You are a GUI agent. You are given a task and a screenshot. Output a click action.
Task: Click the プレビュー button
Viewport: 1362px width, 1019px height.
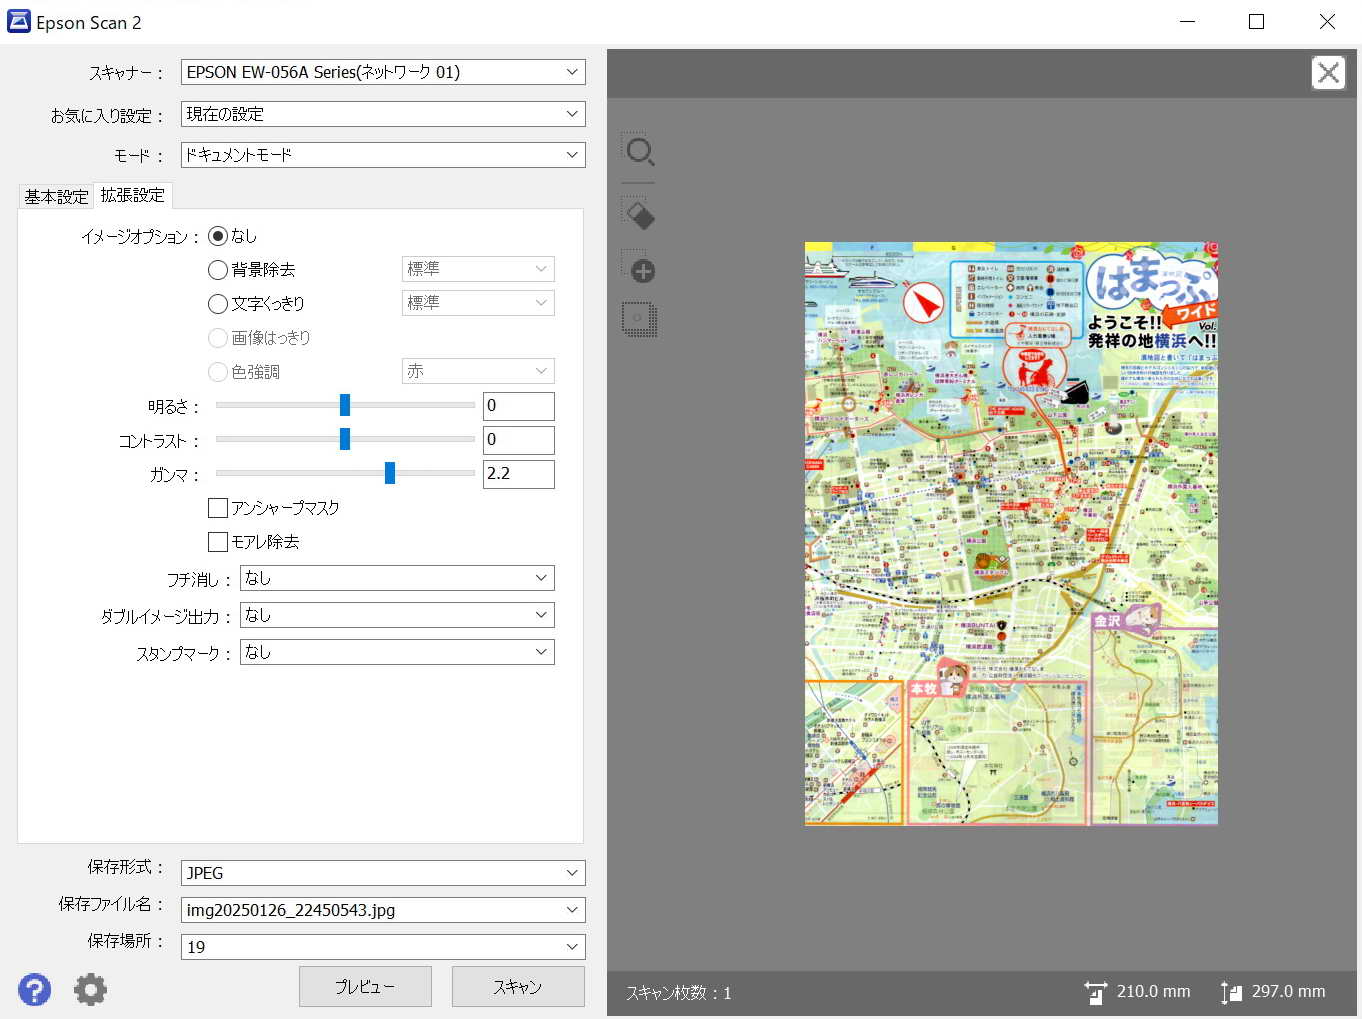click(x=365, y=987)
